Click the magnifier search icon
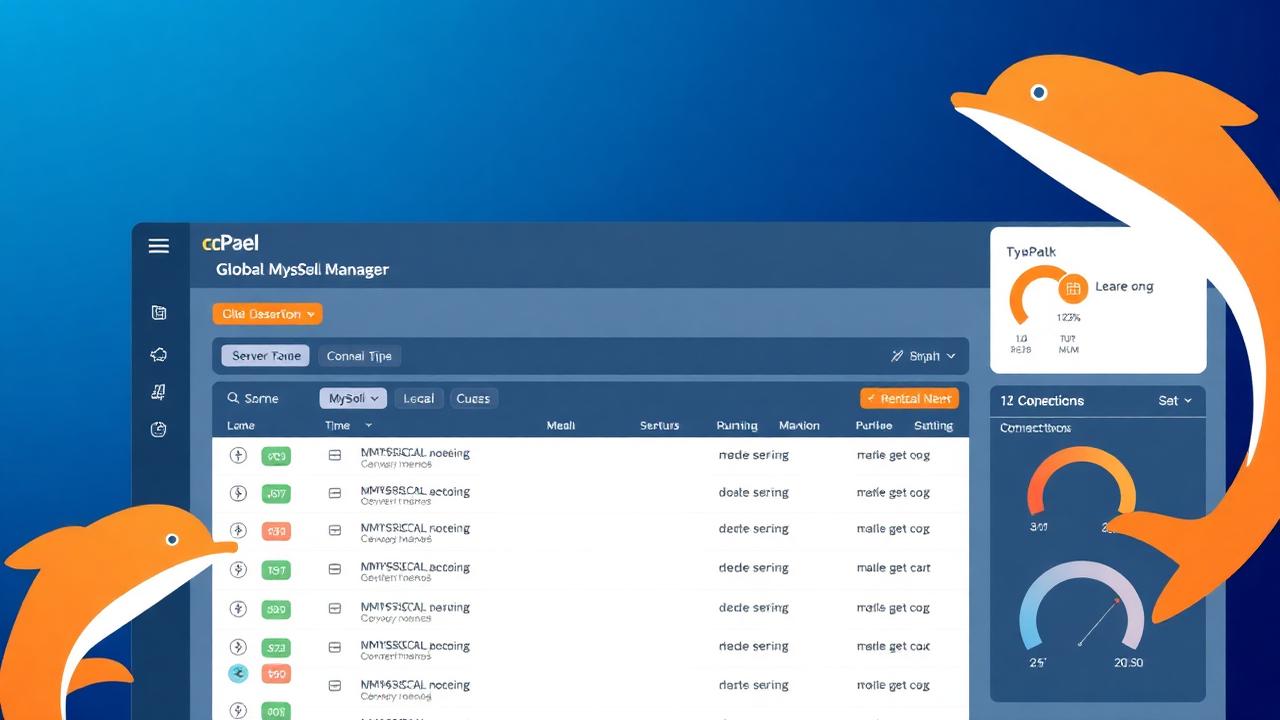This screenshot has width=1280, height=720. 233,398
